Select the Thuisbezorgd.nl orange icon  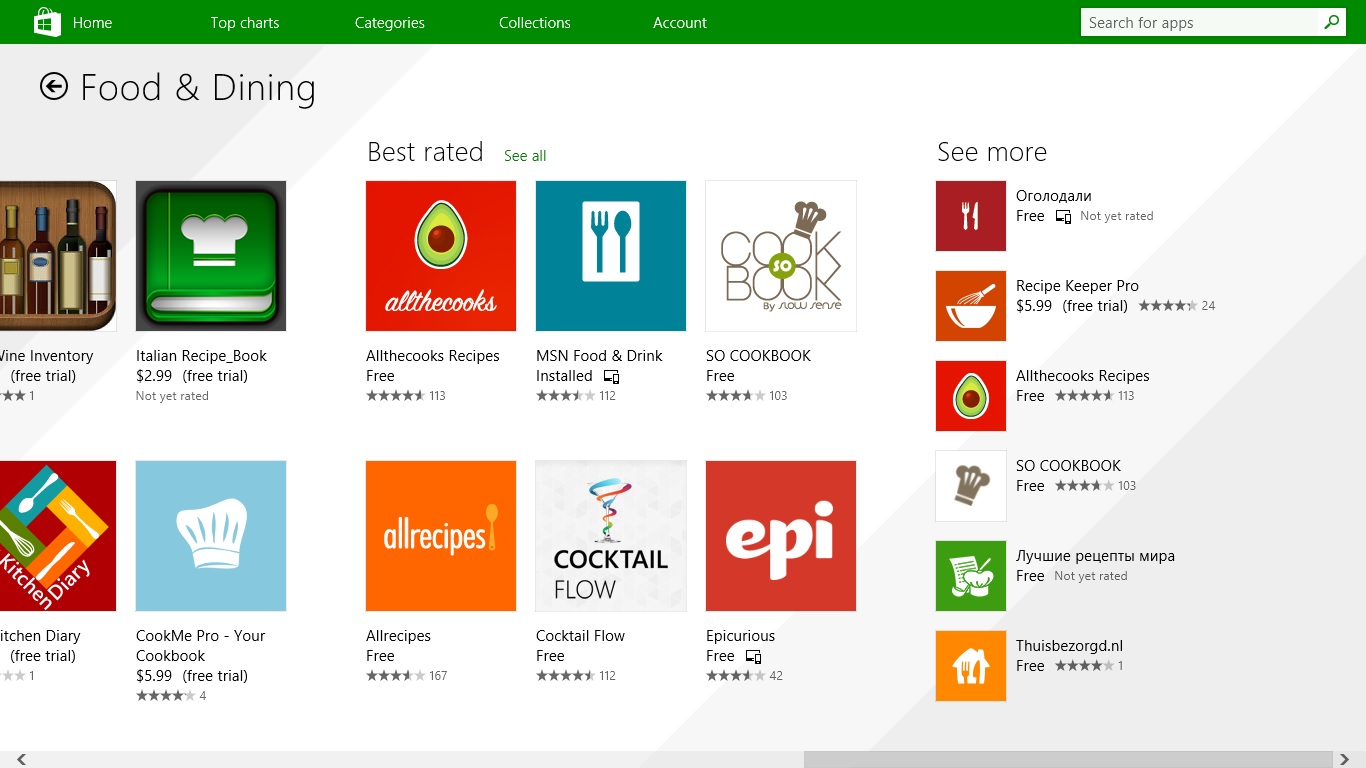971,666
